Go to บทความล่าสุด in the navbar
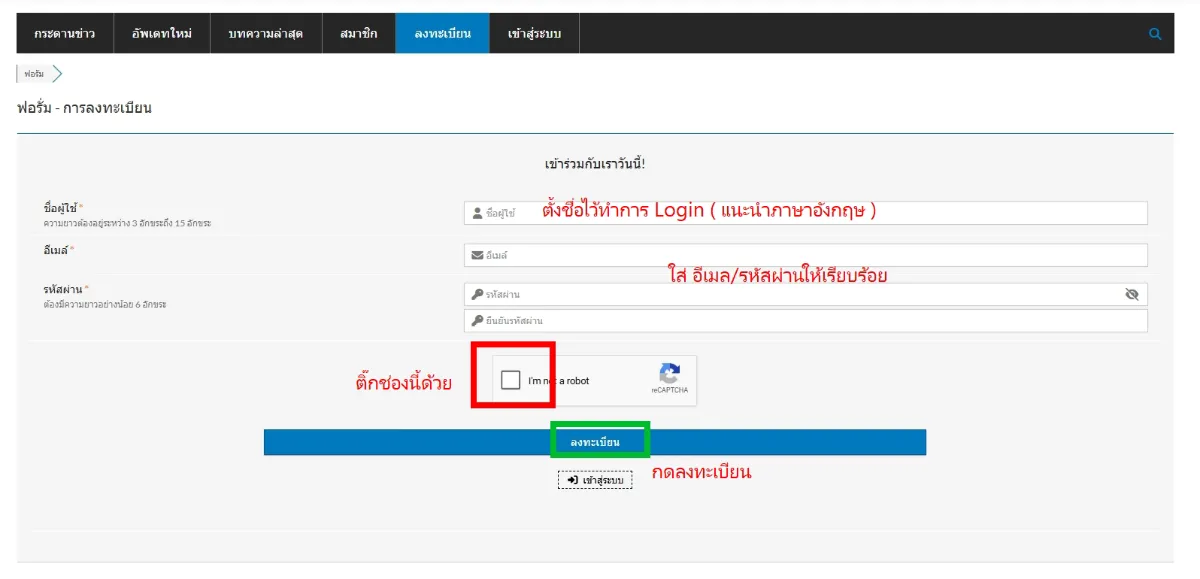Screen dimensions: 1200x579 coord(264,34)
